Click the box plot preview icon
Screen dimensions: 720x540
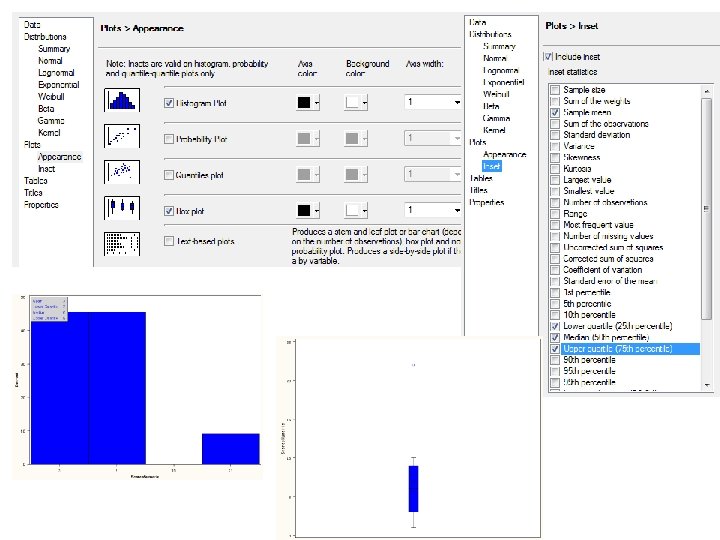tap(122, 208)
